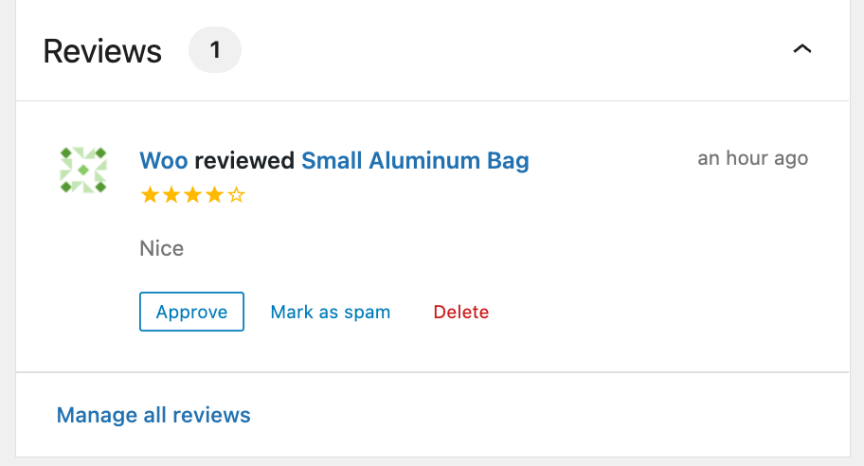This screenshot has width=864, height=466.
Task: Click the first filled rating star
Action: coord(150,195)
